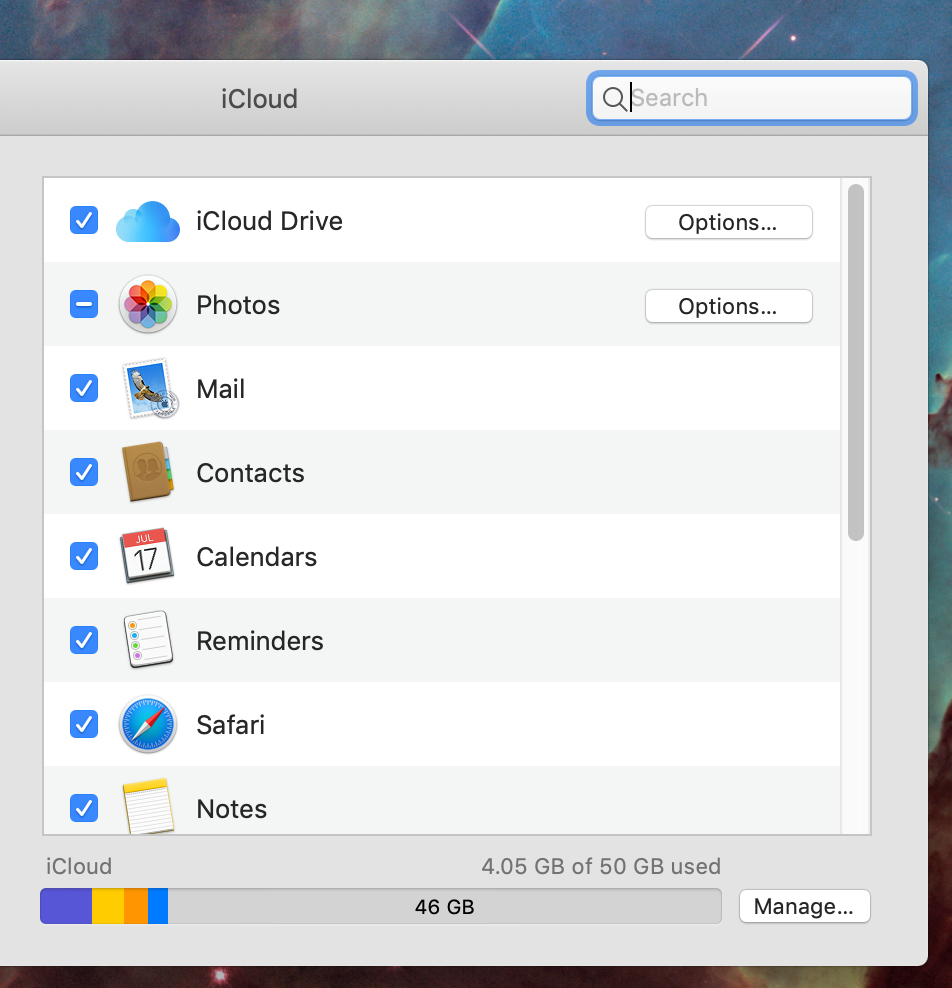Click the Notes notepad icon
This screenshot has width=952, height=988.
click(x=148, y=807)
